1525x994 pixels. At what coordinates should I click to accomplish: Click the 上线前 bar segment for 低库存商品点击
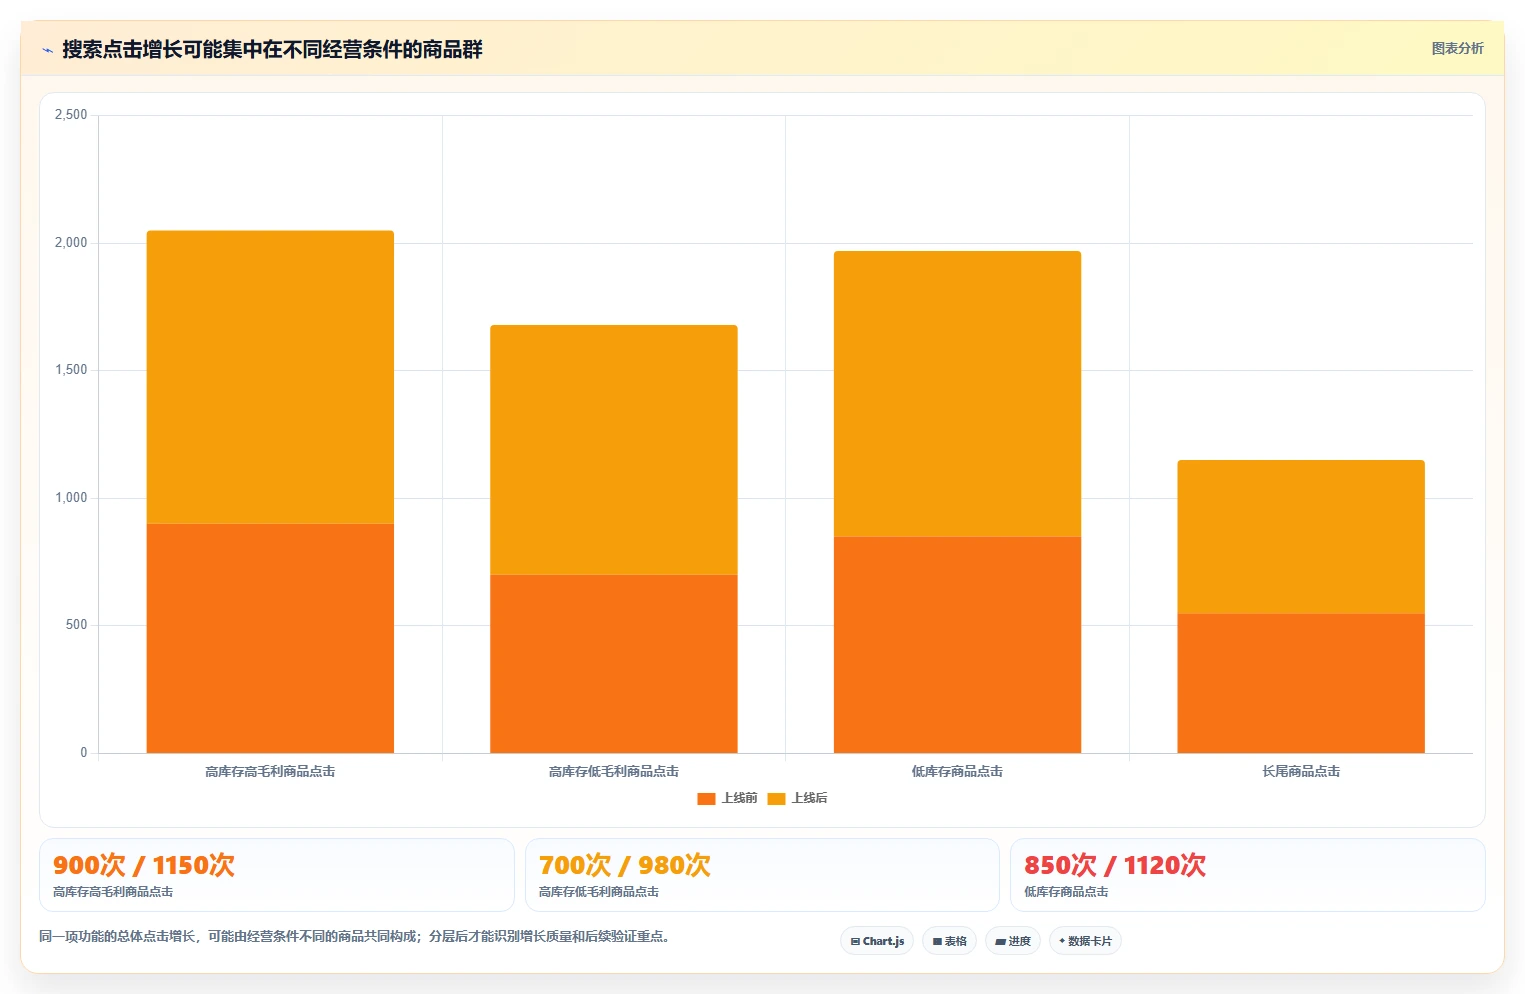coord(957,645)
